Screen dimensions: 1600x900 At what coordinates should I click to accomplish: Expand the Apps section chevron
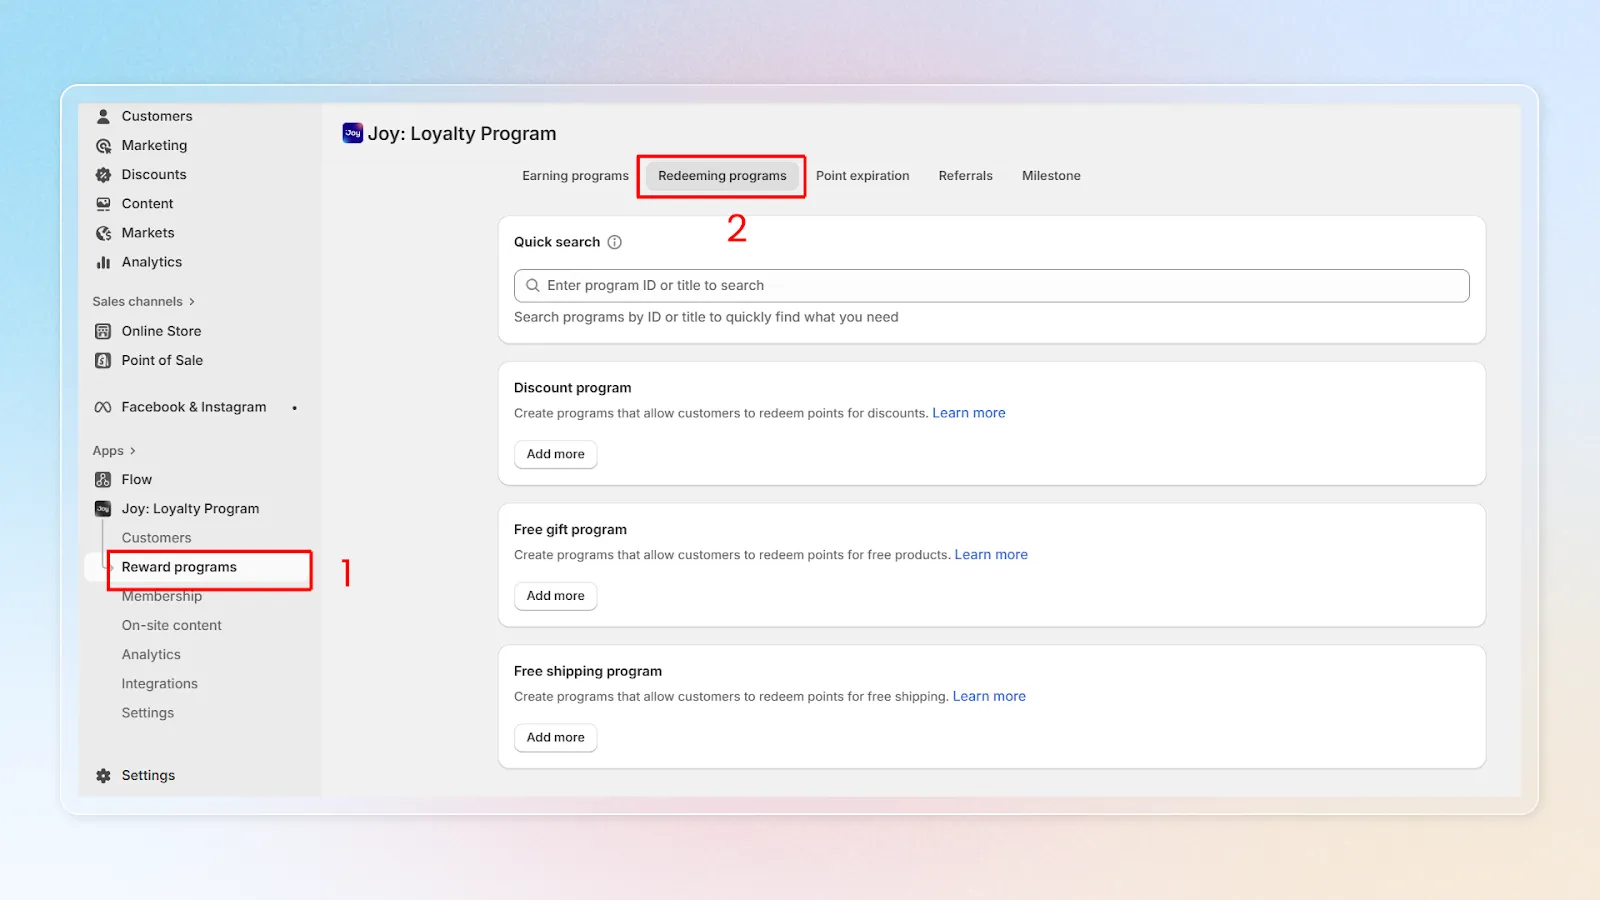tap(132, 451)
